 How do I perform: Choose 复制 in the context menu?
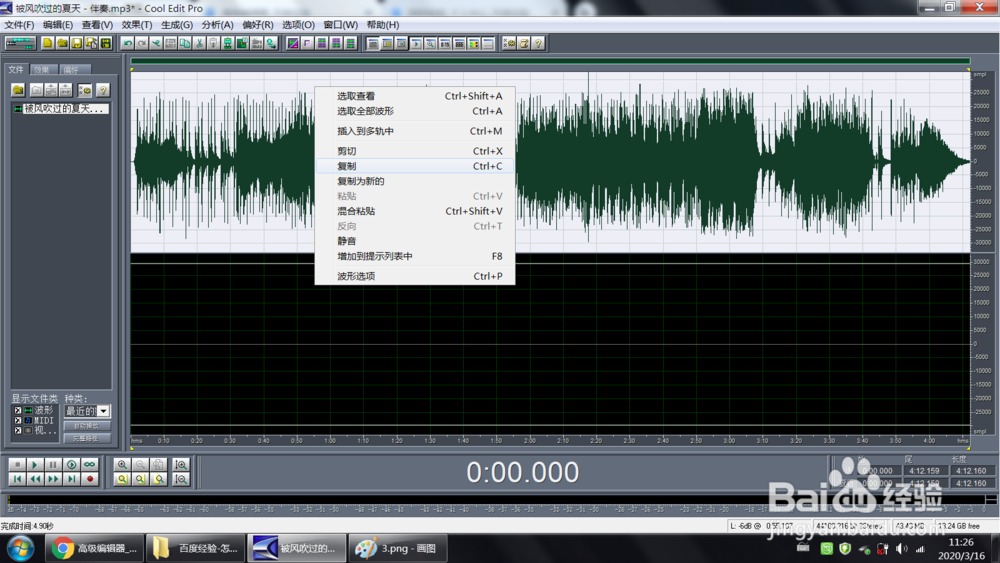tap(415, 166)
